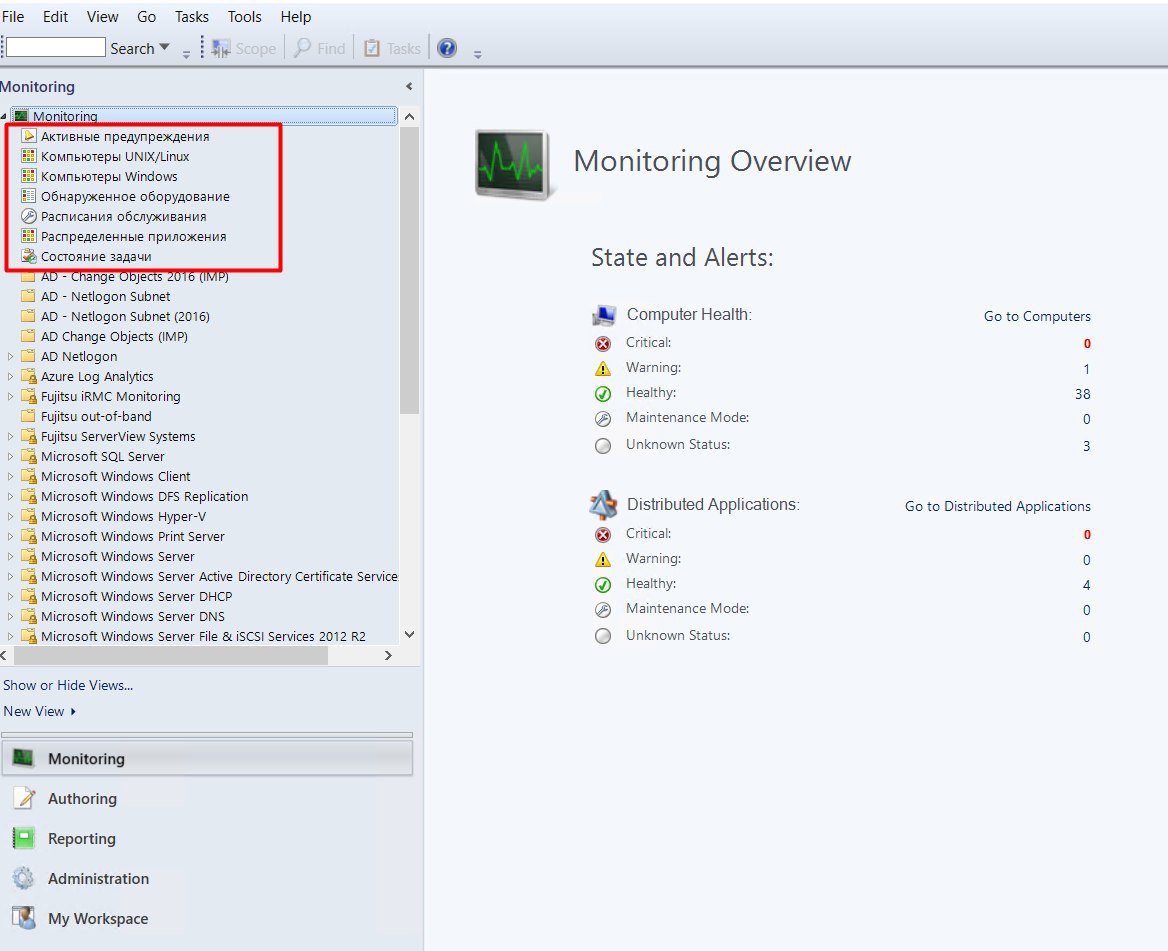Viewport: 1168px width, 951px height.
Task: Open the Edit menu
Action: [x=55, y=16]
